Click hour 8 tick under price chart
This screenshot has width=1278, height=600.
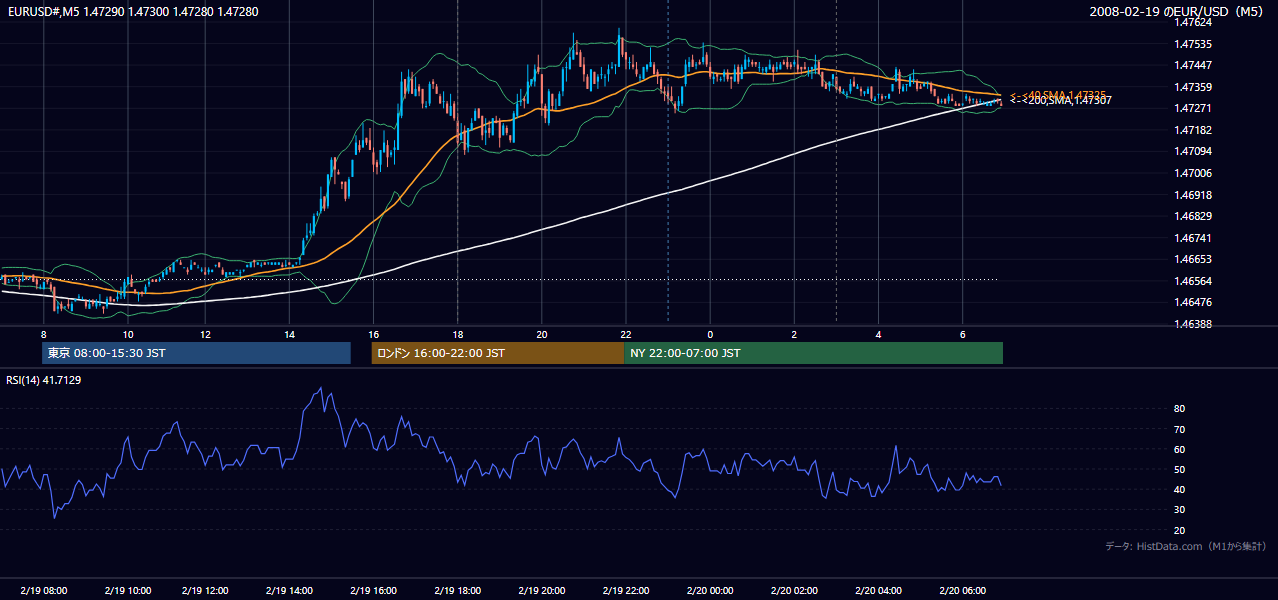click(x=44, y=334)
